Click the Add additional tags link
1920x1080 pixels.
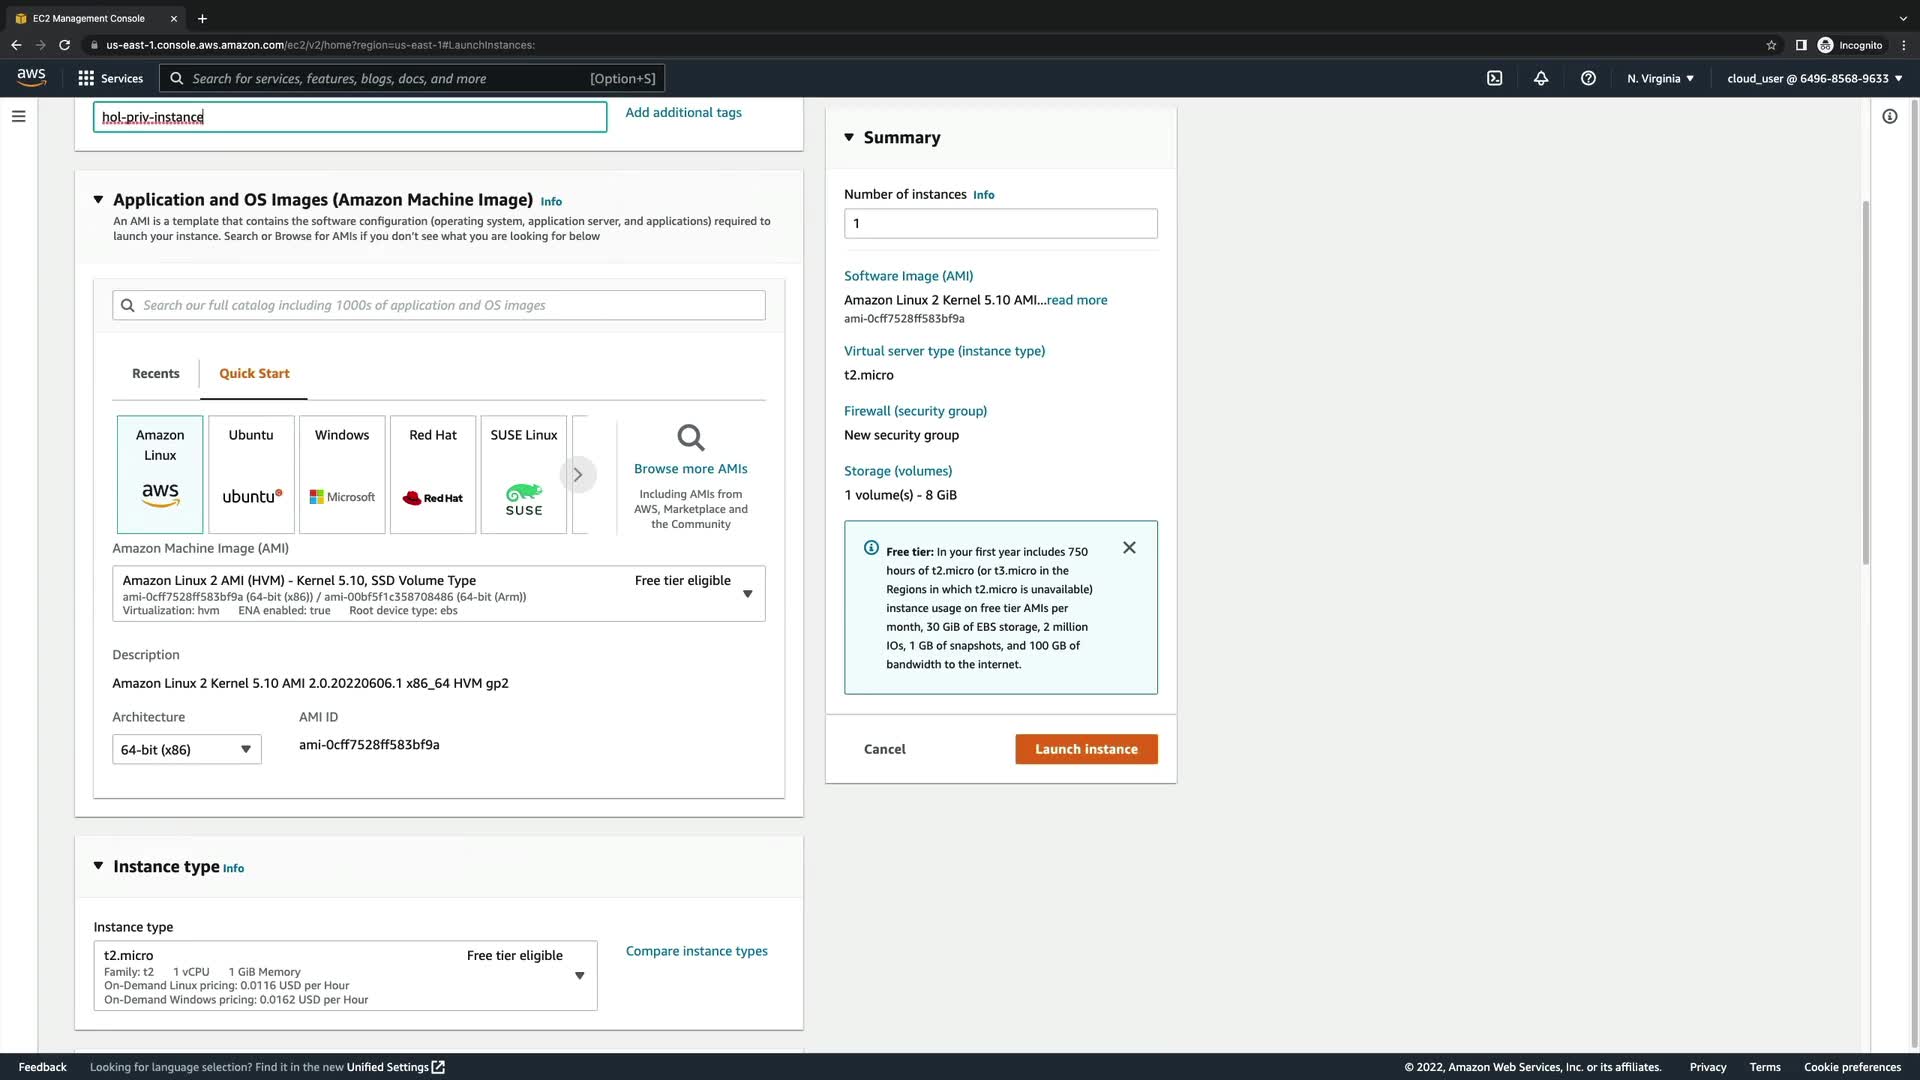point(683,113)
